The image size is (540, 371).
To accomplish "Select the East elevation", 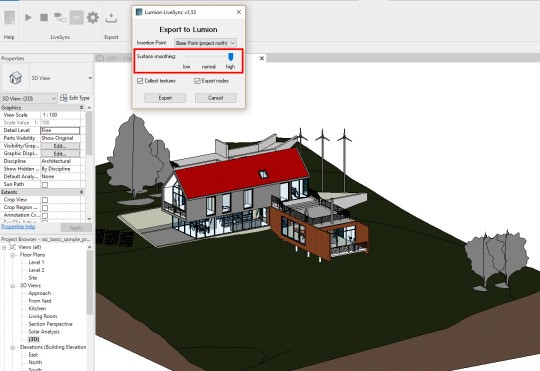I will [x=33, y=354].
